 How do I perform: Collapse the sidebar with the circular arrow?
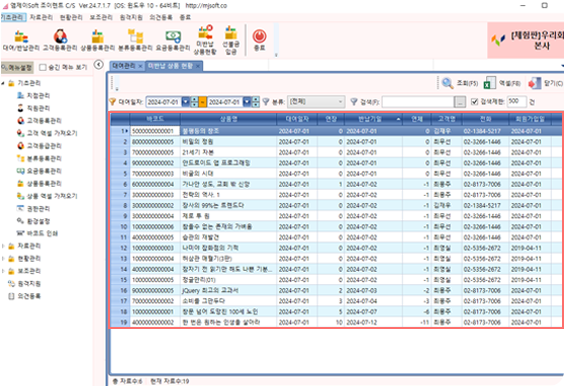(99, 64)
